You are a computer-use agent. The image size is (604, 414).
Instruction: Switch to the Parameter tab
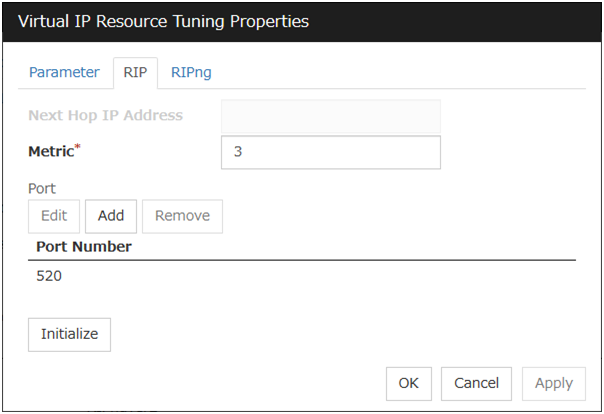pos(64,72)
